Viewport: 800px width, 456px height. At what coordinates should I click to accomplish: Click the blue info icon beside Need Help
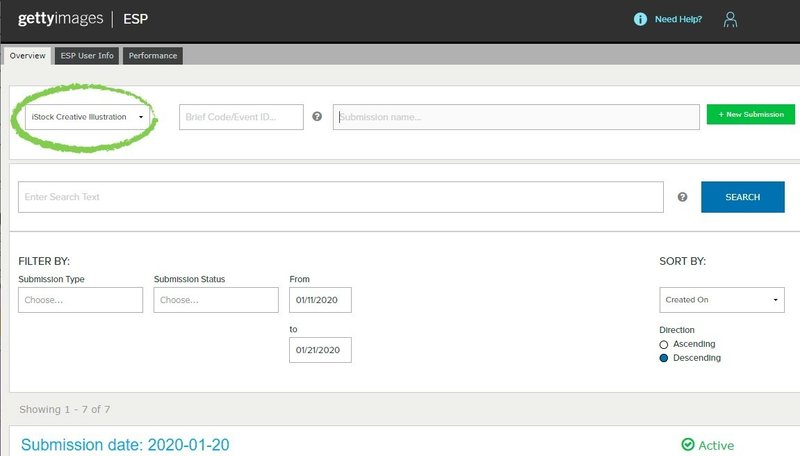[x=640, y=19]
